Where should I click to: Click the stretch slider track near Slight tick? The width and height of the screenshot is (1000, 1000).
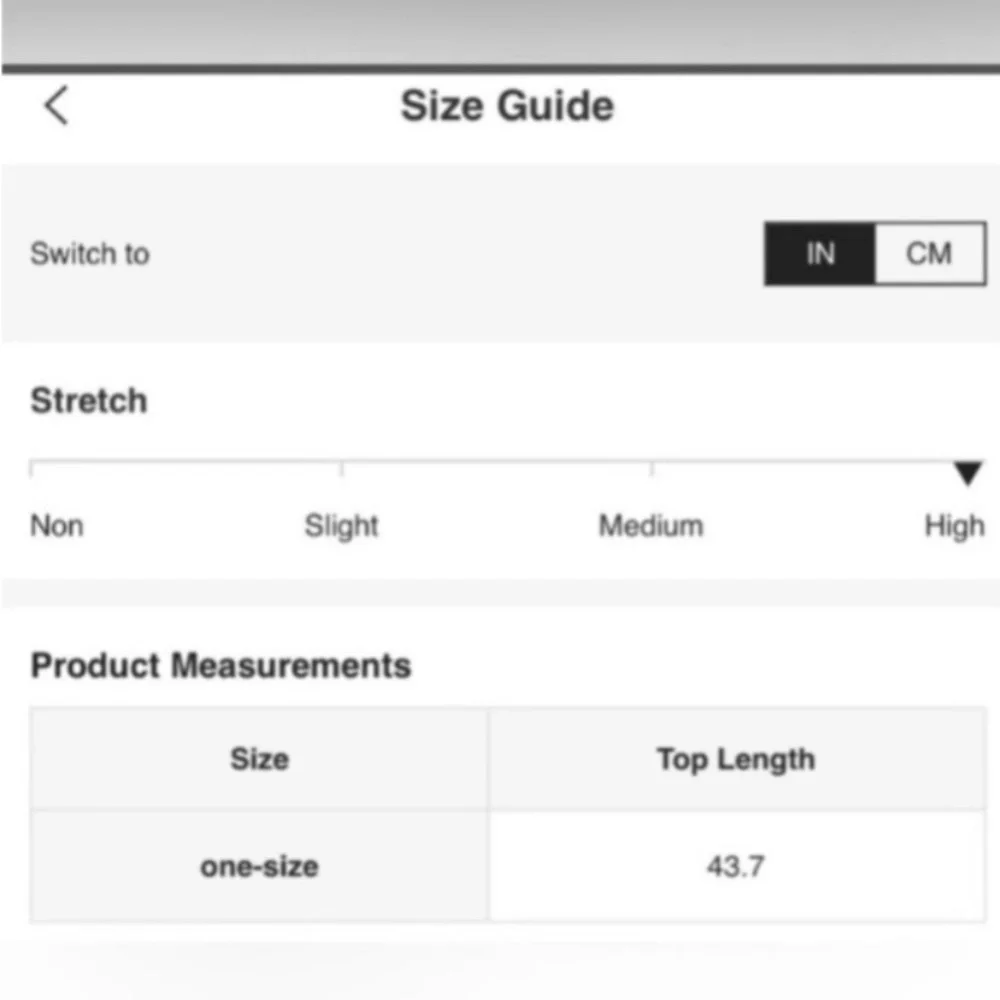(341, 464)
